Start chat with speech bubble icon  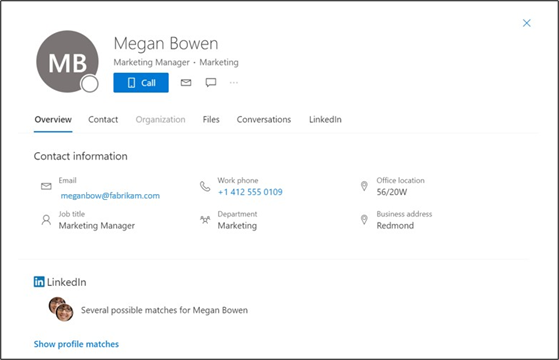tap(211, 83)
